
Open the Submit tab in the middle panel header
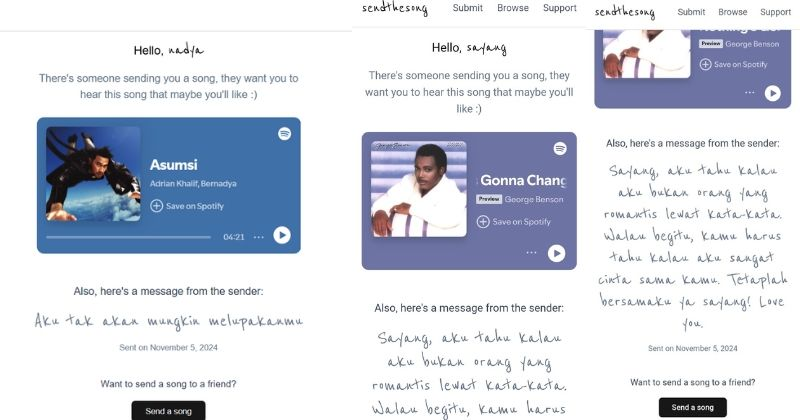point(467,8)
